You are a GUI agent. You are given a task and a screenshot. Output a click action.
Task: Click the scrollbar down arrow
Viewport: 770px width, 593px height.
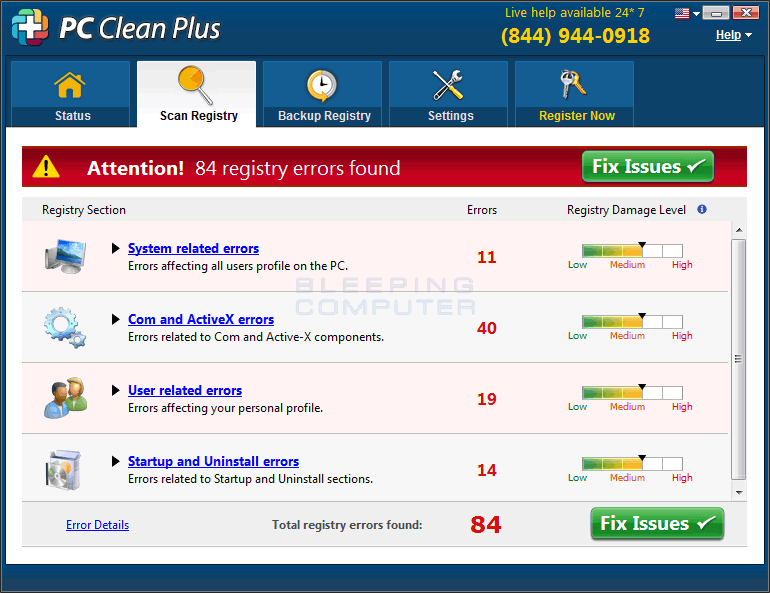[x=739, y=492]
